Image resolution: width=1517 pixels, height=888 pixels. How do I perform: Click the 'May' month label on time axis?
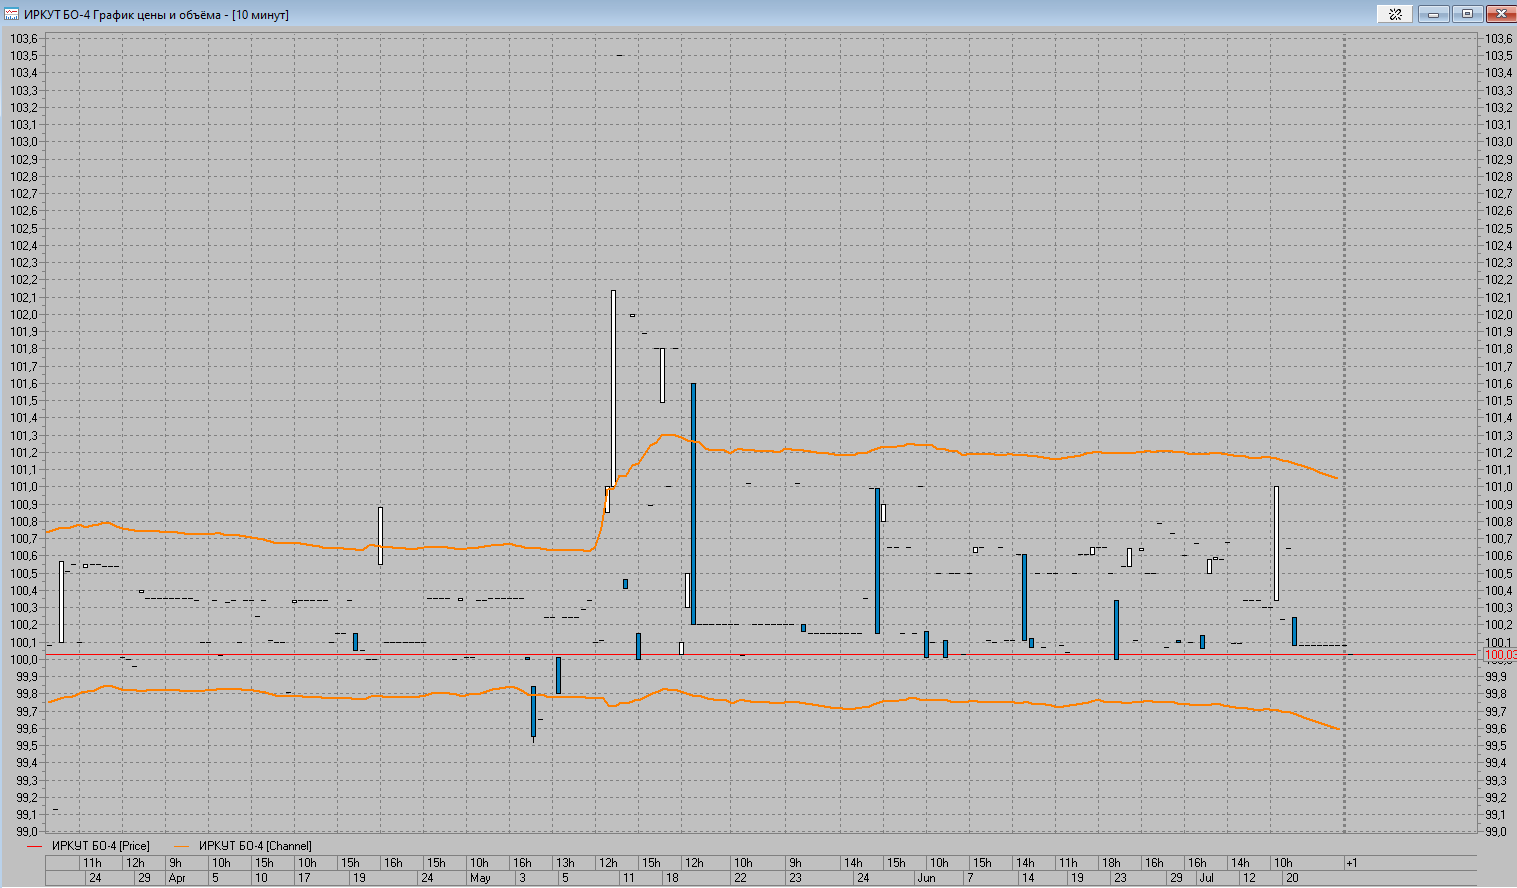pyautogui.click(x=480, y=878)
